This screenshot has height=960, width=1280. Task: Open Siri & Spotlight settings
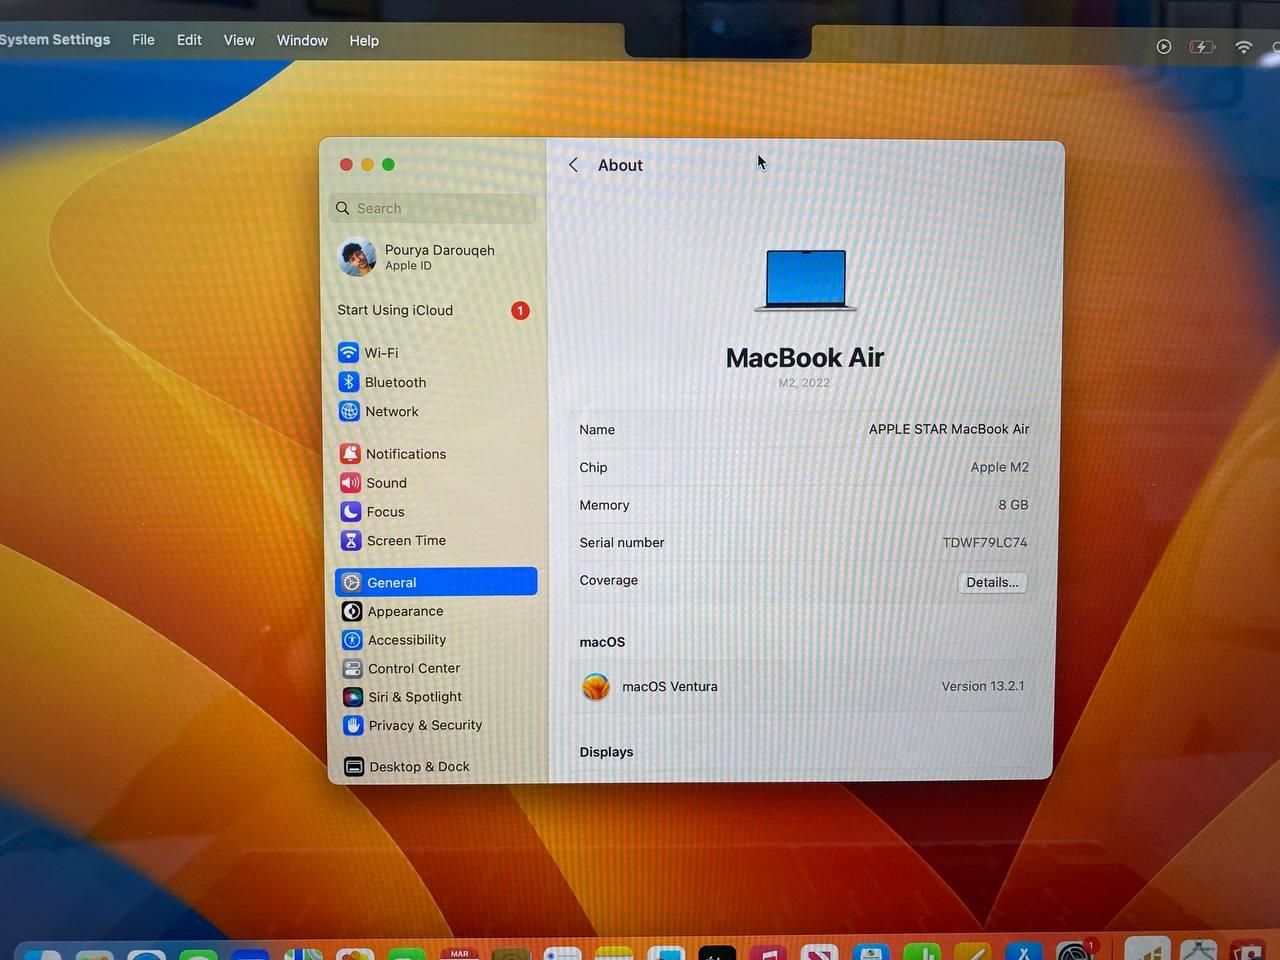click(x=414, y=697)
